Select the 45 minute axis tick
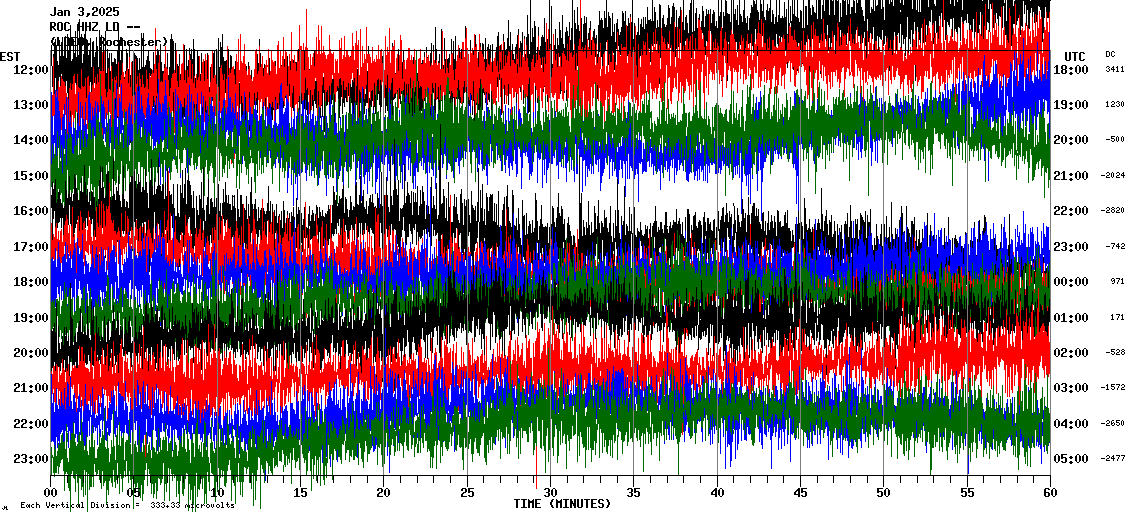The image size is (1130, 519). click(x=800, y=493)
